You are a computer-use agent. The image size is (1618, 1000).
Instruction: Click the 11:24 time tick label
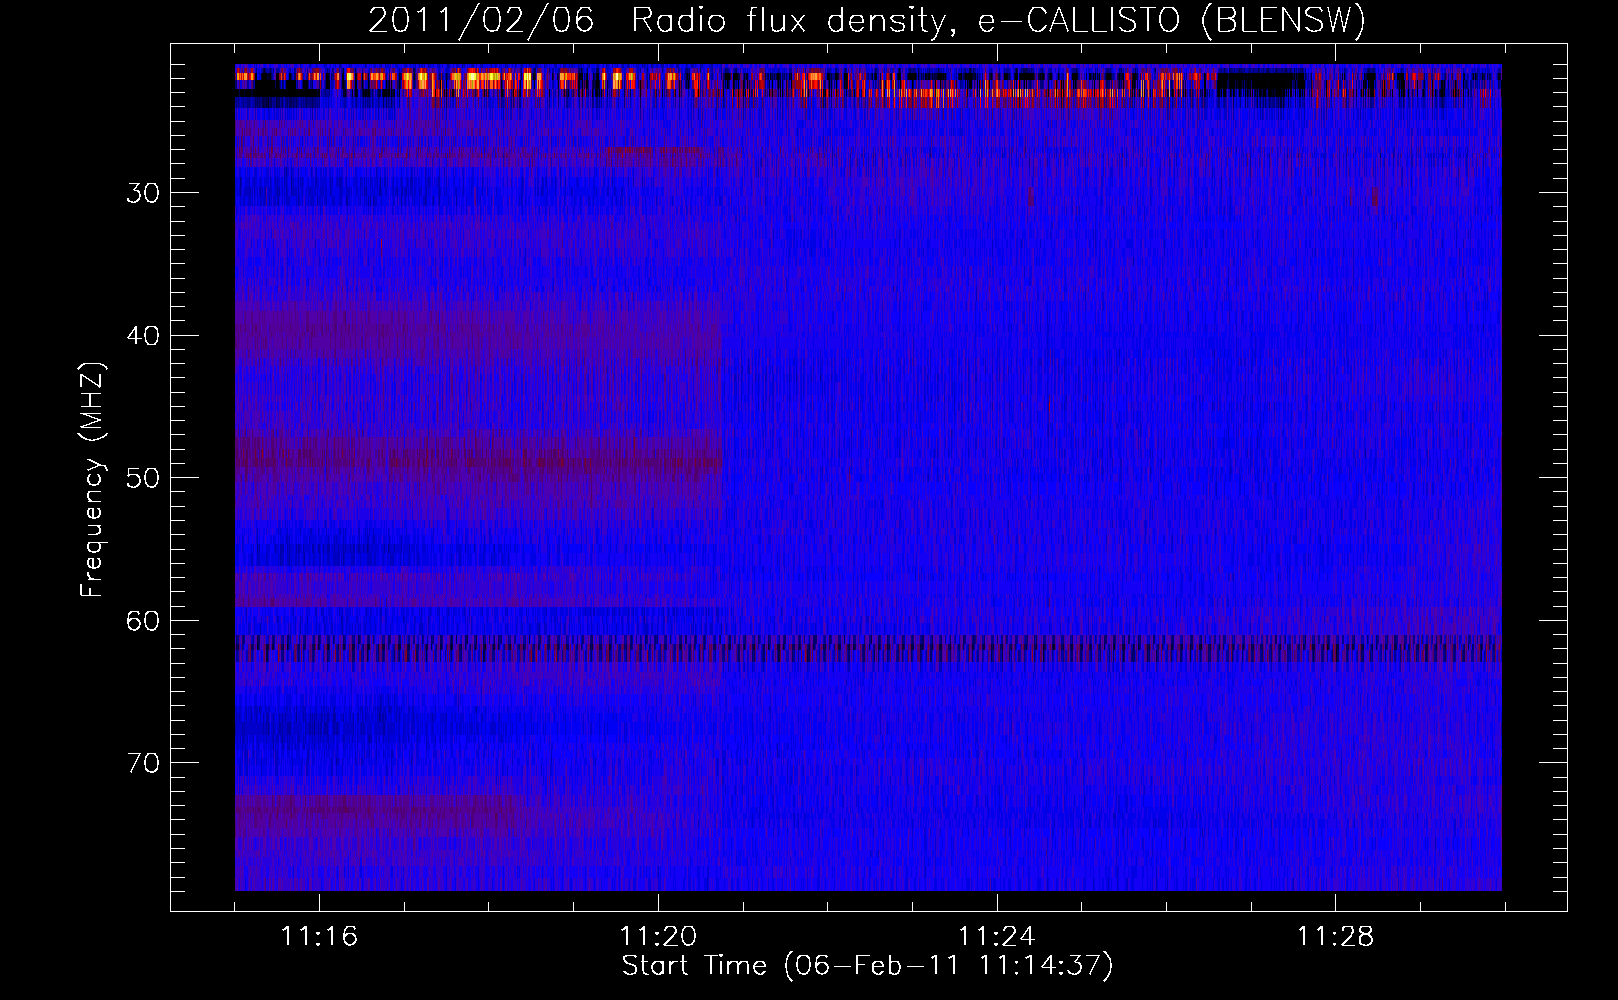(x=997, y=937)
